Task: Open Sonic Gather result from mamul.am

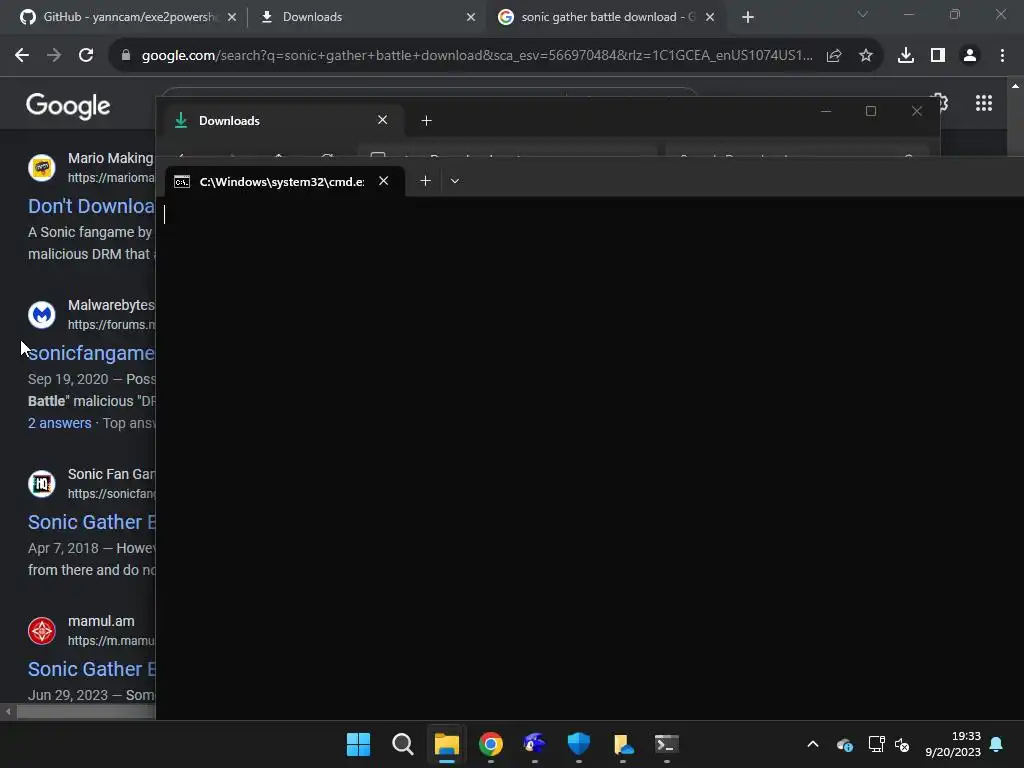Action: click(x=91, y=669)
